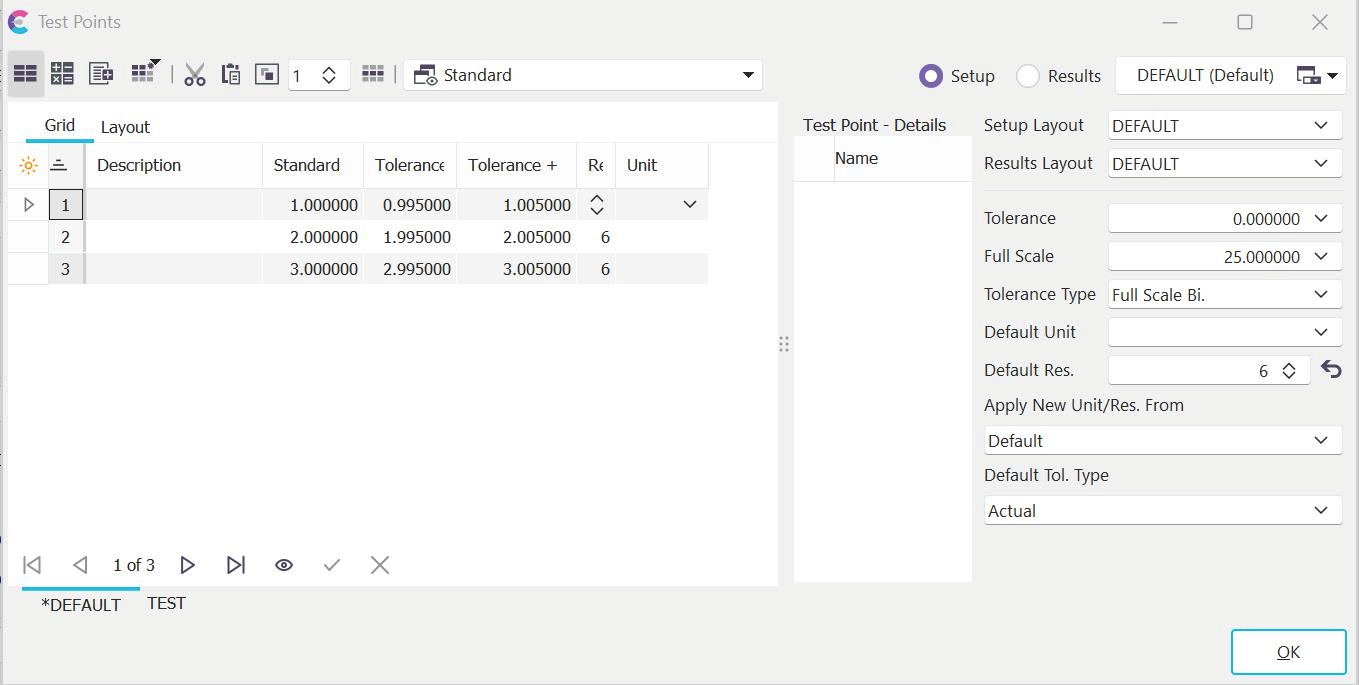
Task: Switch to the Layout tab
Action: point(125,127)
